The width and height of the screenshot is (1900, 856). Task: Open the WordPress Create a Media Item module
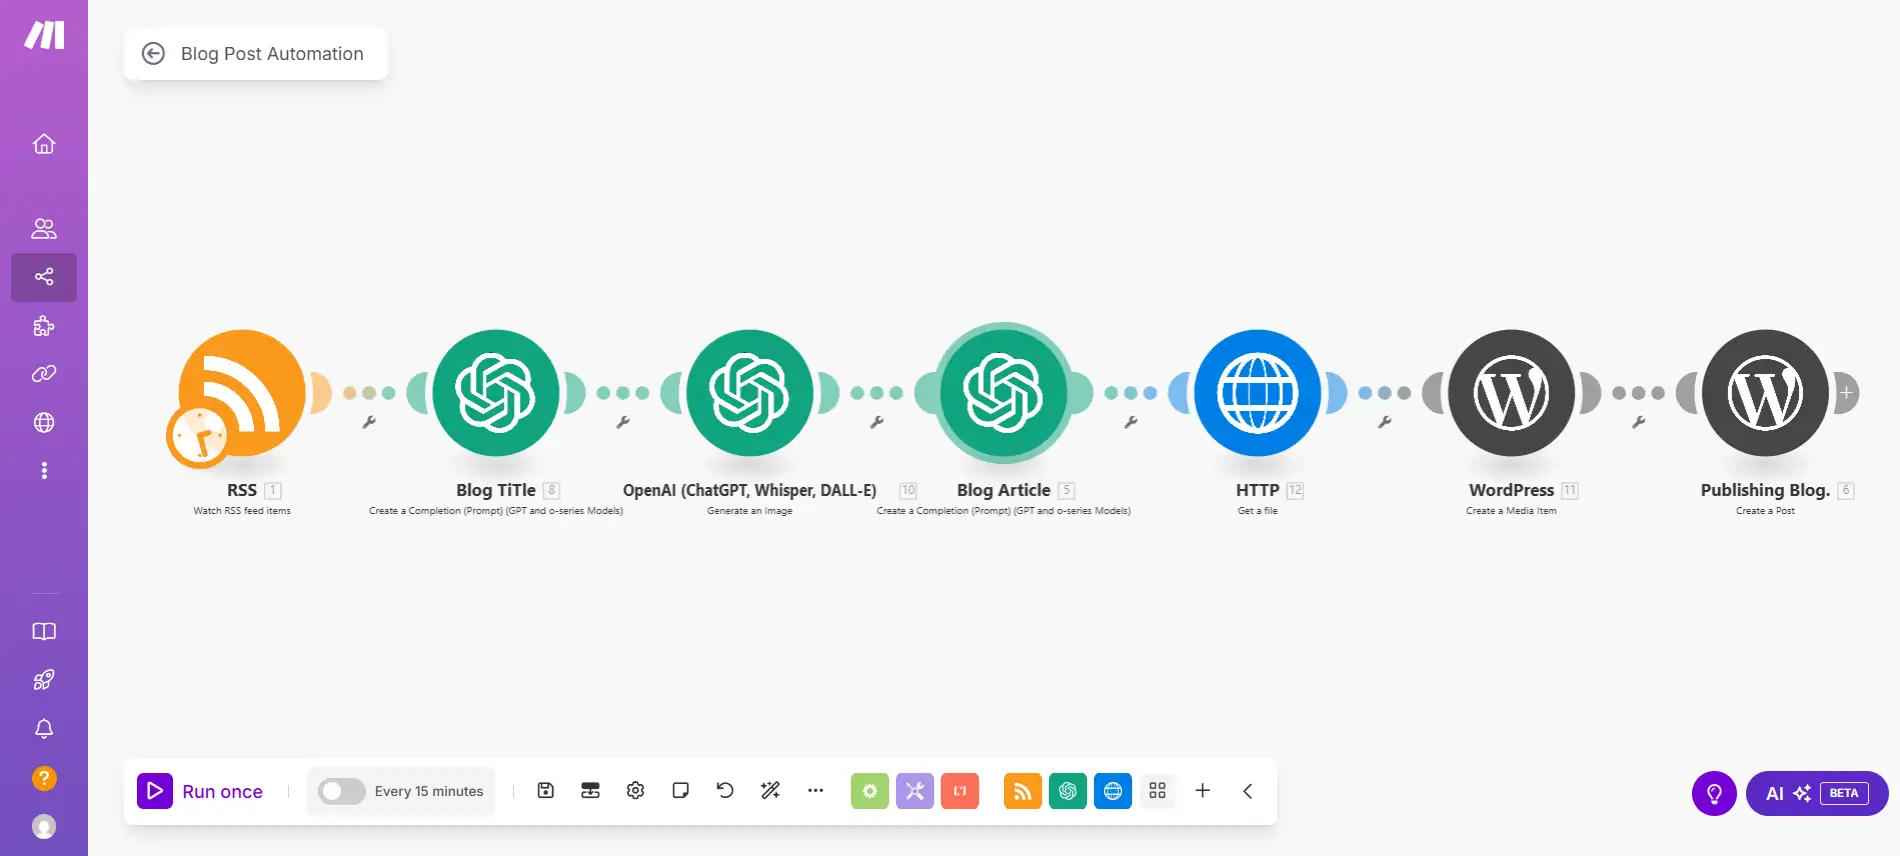(x=1512, y=393)
